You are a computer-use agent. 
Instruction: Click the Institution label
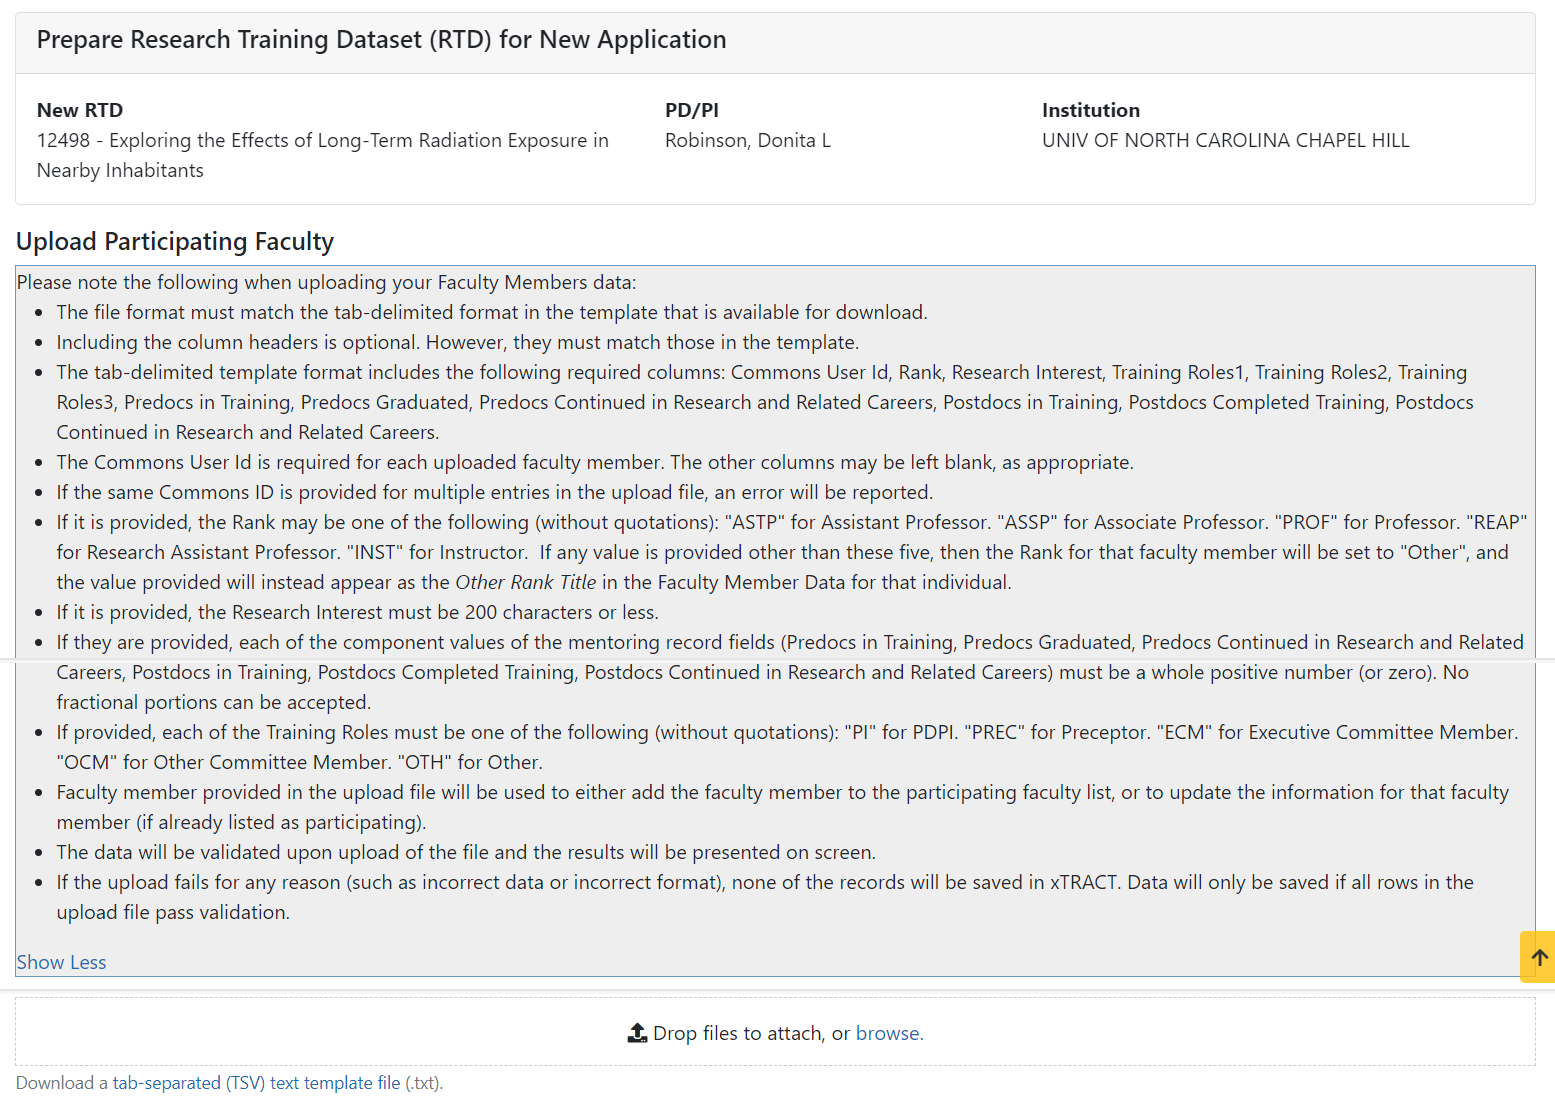[1090, 111]
